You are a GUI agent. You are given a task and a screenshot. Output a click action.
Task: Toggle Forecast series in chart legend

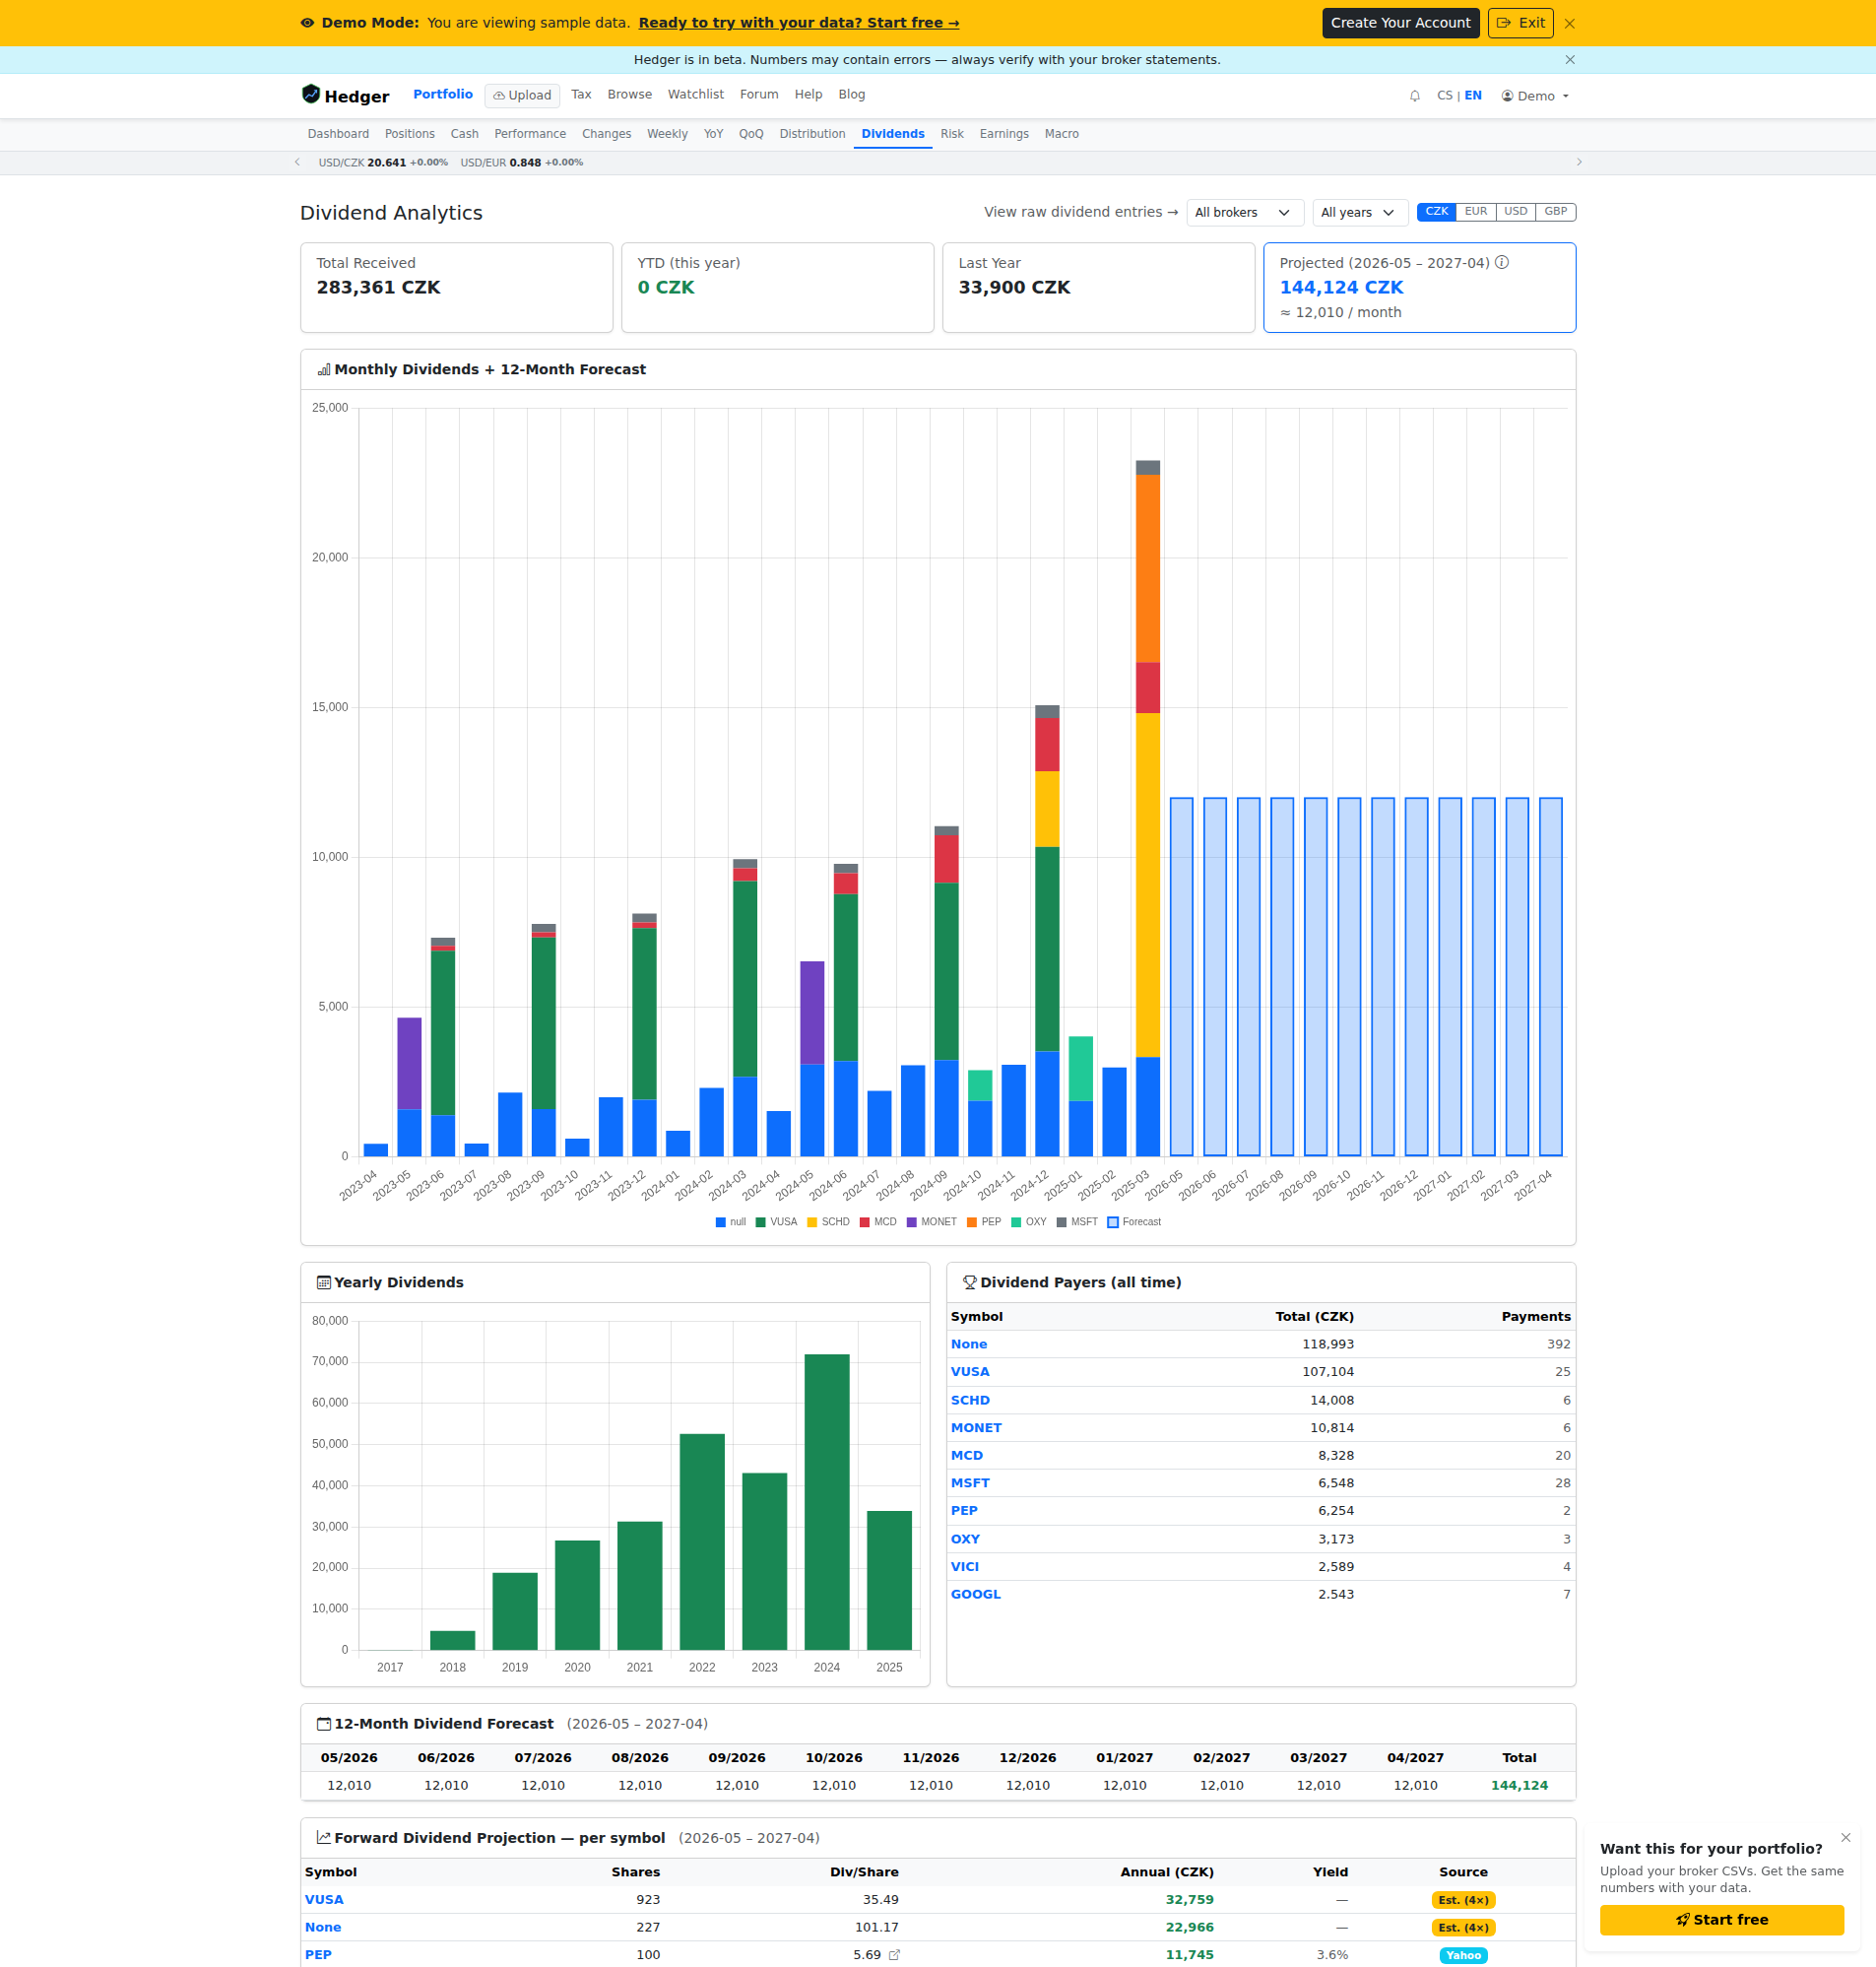click(1134, 1222)
